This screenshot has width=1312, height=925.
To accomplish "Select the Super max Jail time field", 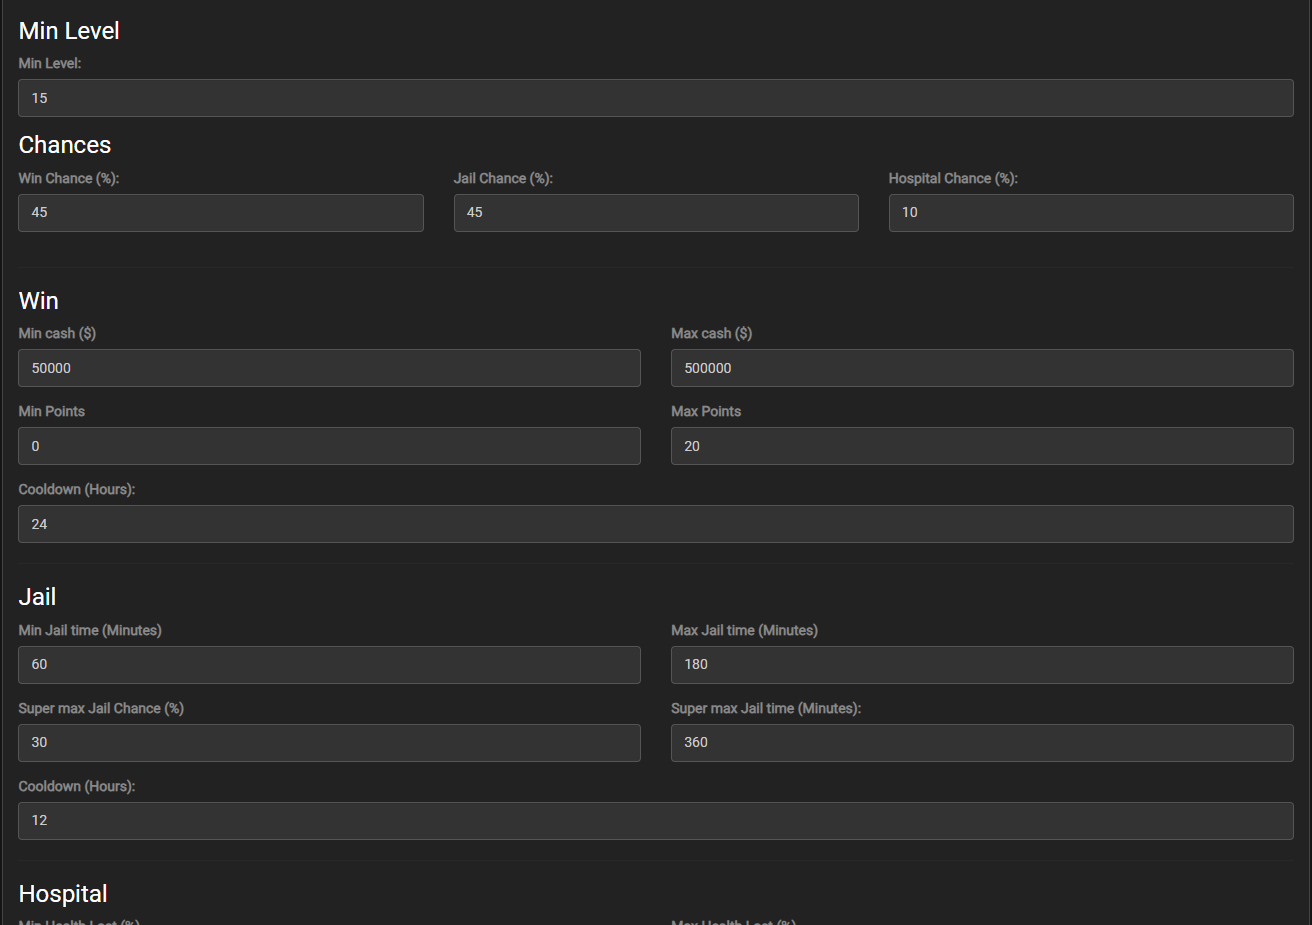I will pyautogui.click(x=981, y=743).
